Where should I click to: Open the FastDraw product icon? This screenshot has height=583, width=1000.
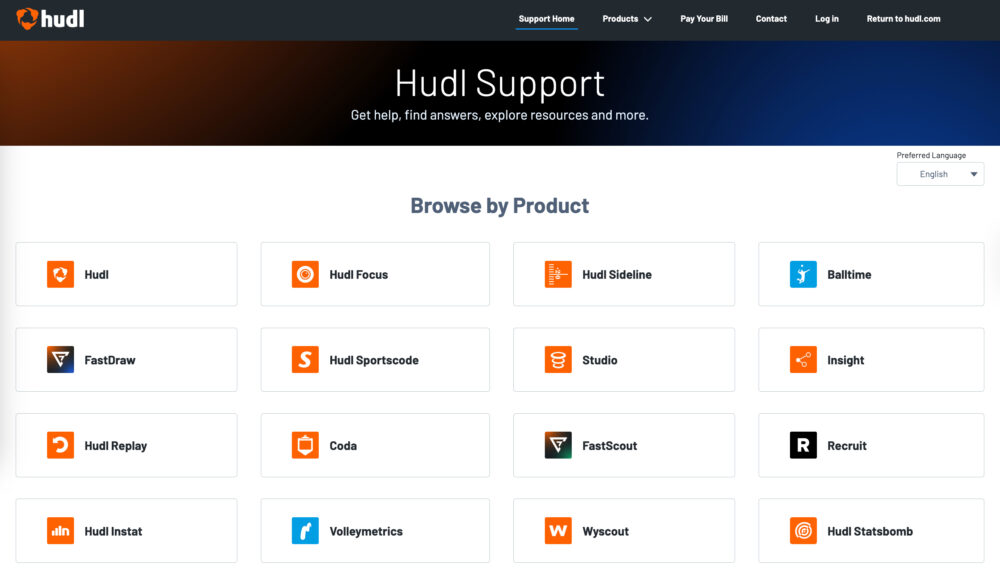pyautogui.click(x=60, y=360)
